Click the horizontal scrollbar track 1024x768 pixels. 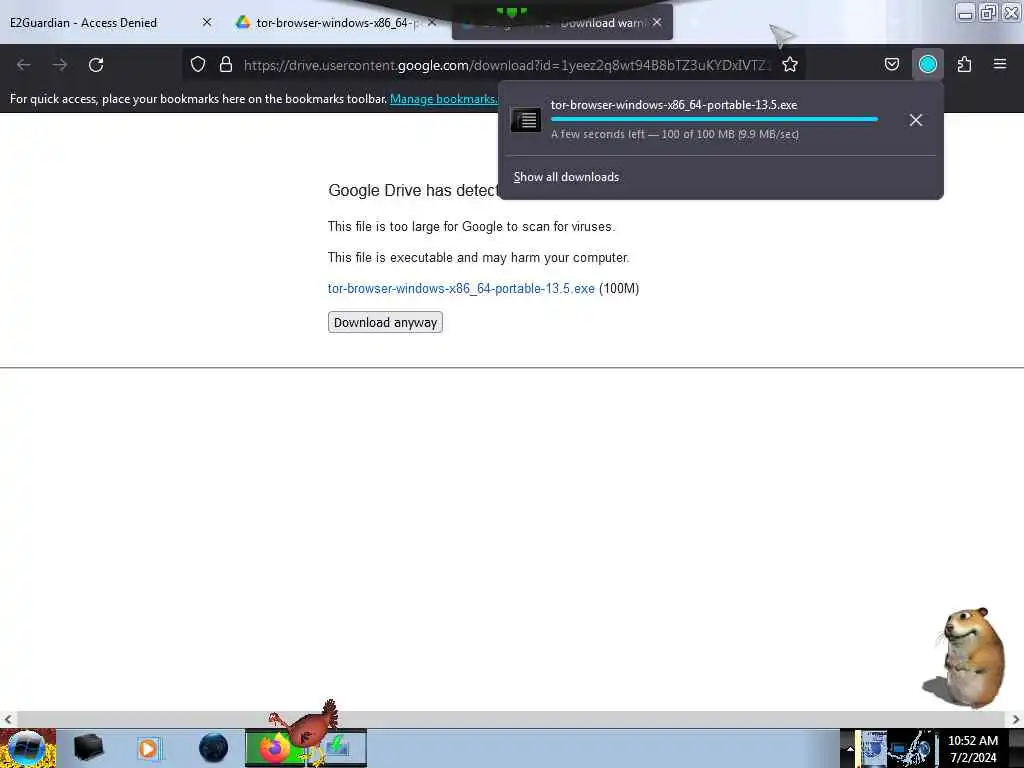511,719
